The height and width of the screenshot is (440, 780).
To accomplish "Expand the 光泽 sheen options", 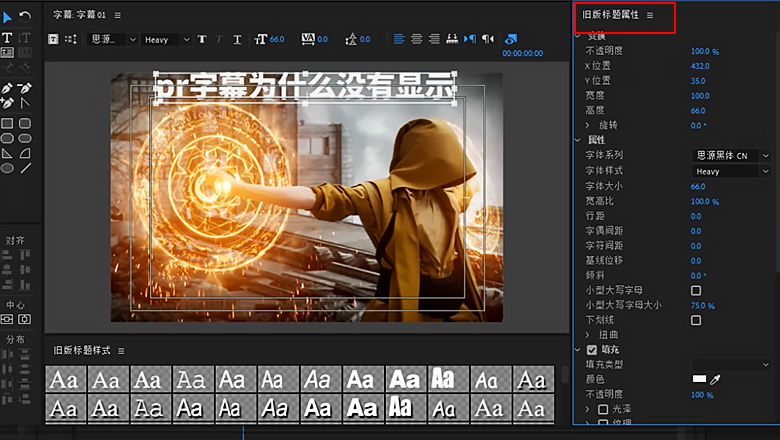I will pos(587,409).
